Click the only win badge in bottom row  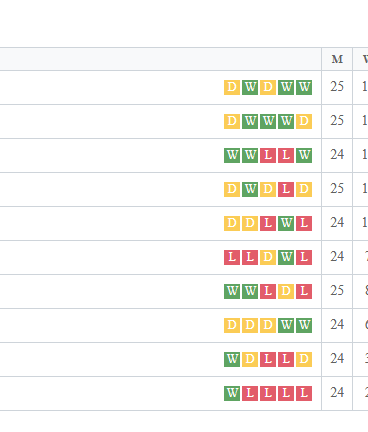click(232, 393)
